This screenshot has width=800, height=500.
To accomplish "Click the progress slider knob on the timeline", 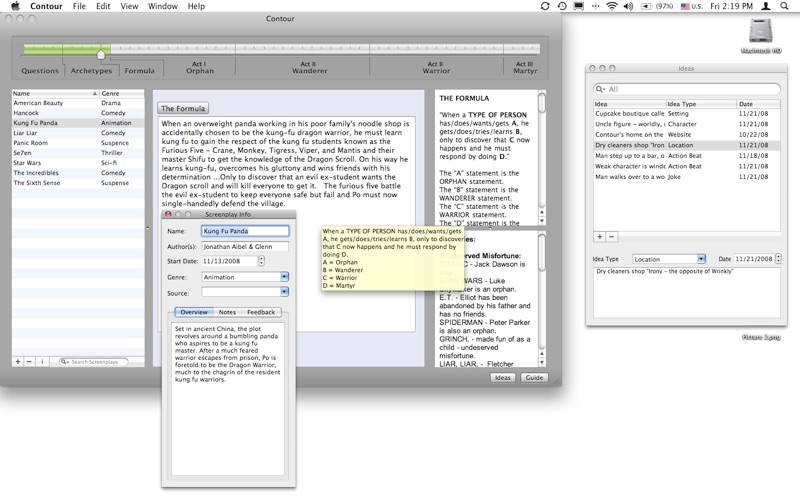I will click(x=101, y=53).
